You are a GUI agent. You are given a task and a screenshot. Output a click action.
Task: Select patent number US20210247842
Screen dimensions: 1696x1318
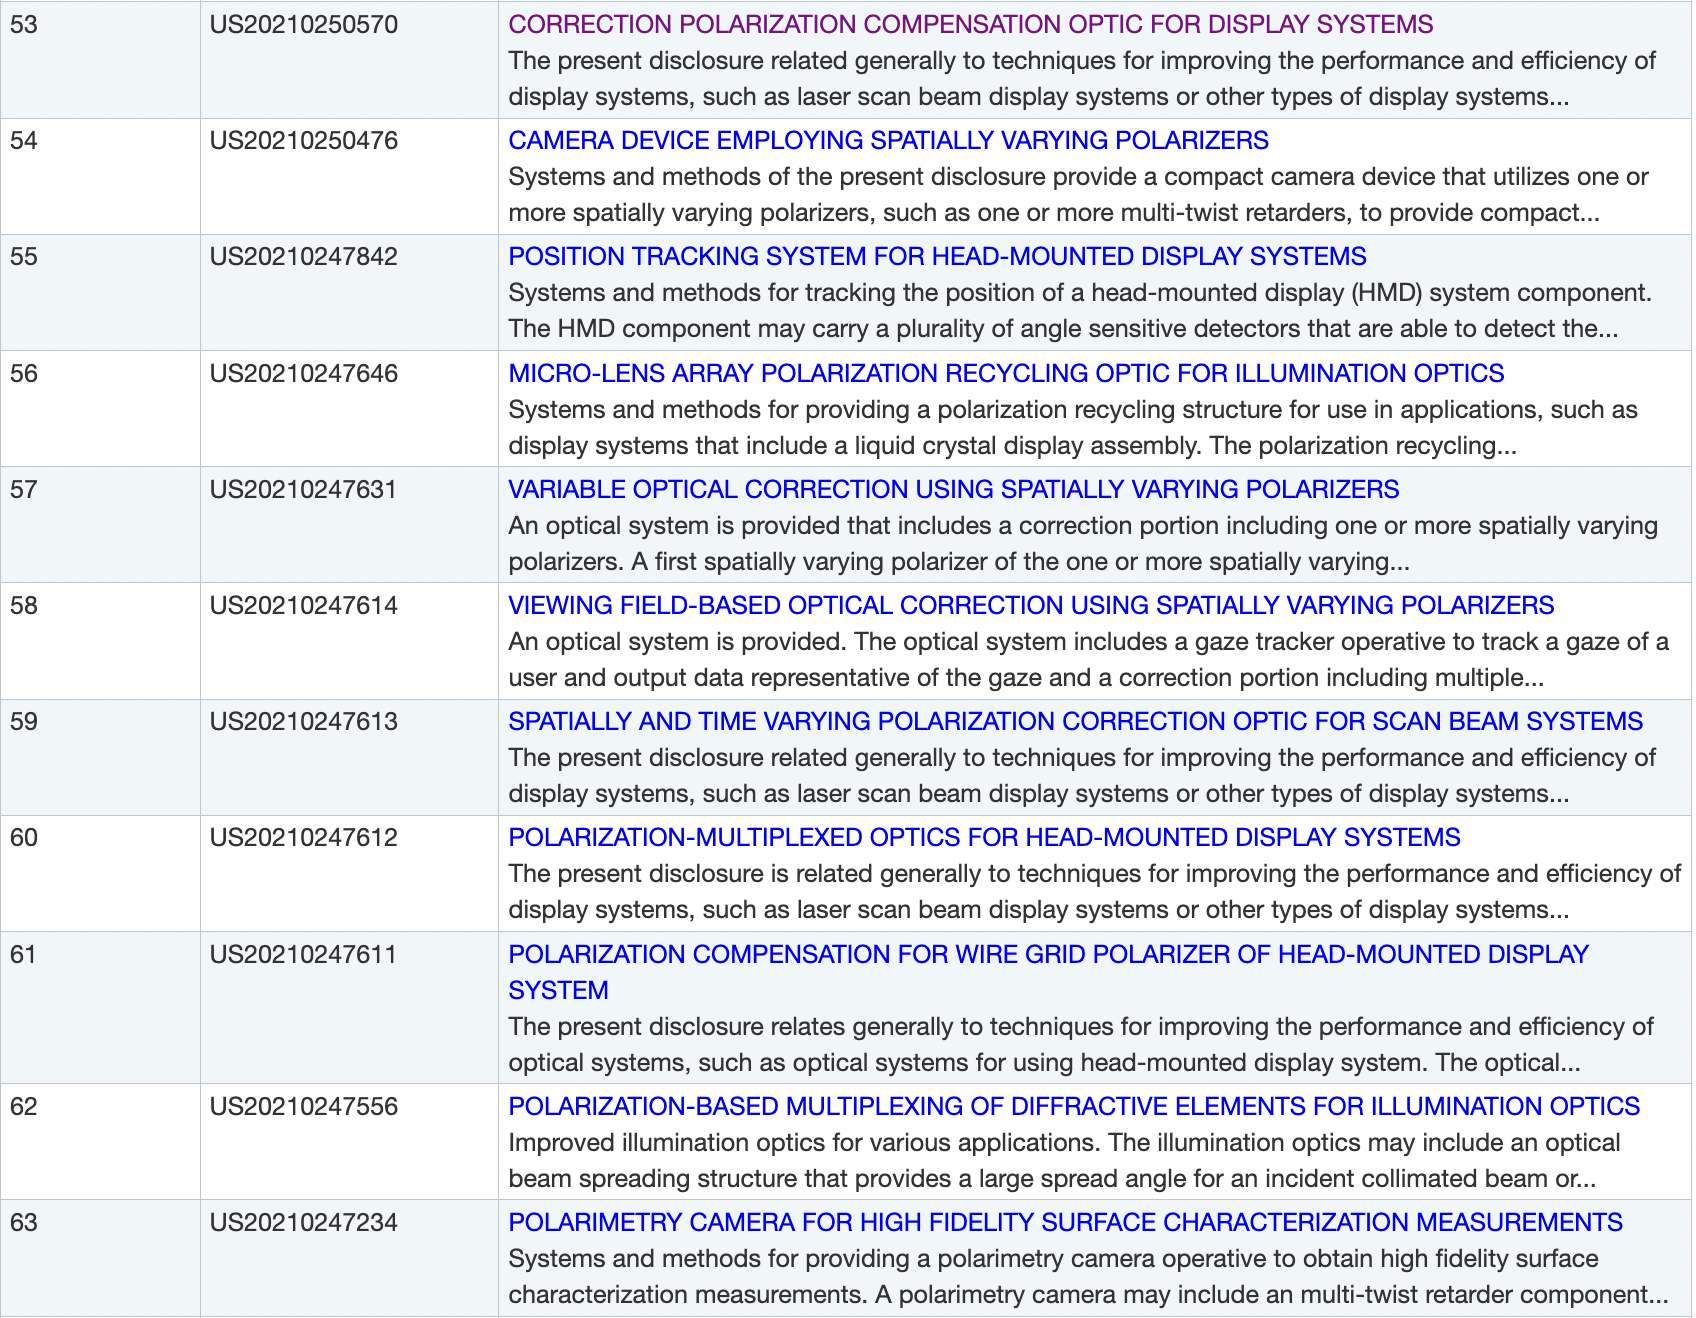(x=304, y=256)
